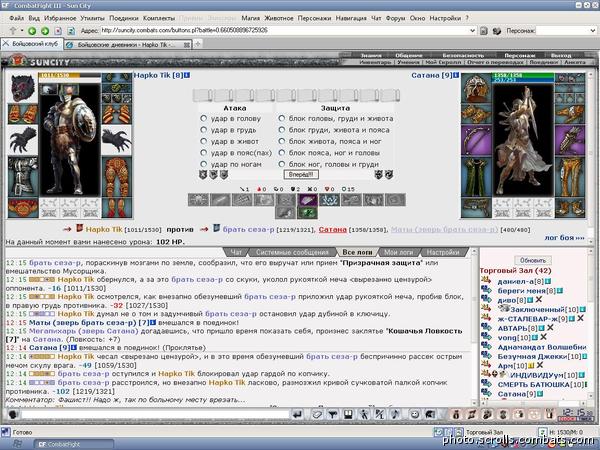The image size is (600, 450).
Task: Open 'Сатана [9]' opponent name header link
Action: point(432,75)
